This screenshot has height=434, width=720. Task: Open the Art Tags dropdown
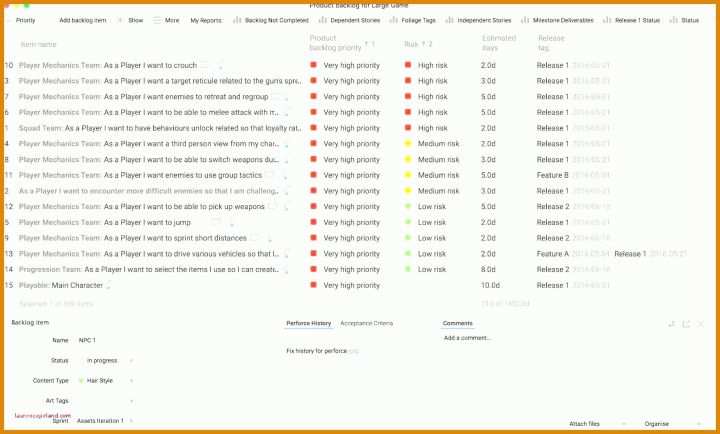click(x=106, y=401)
